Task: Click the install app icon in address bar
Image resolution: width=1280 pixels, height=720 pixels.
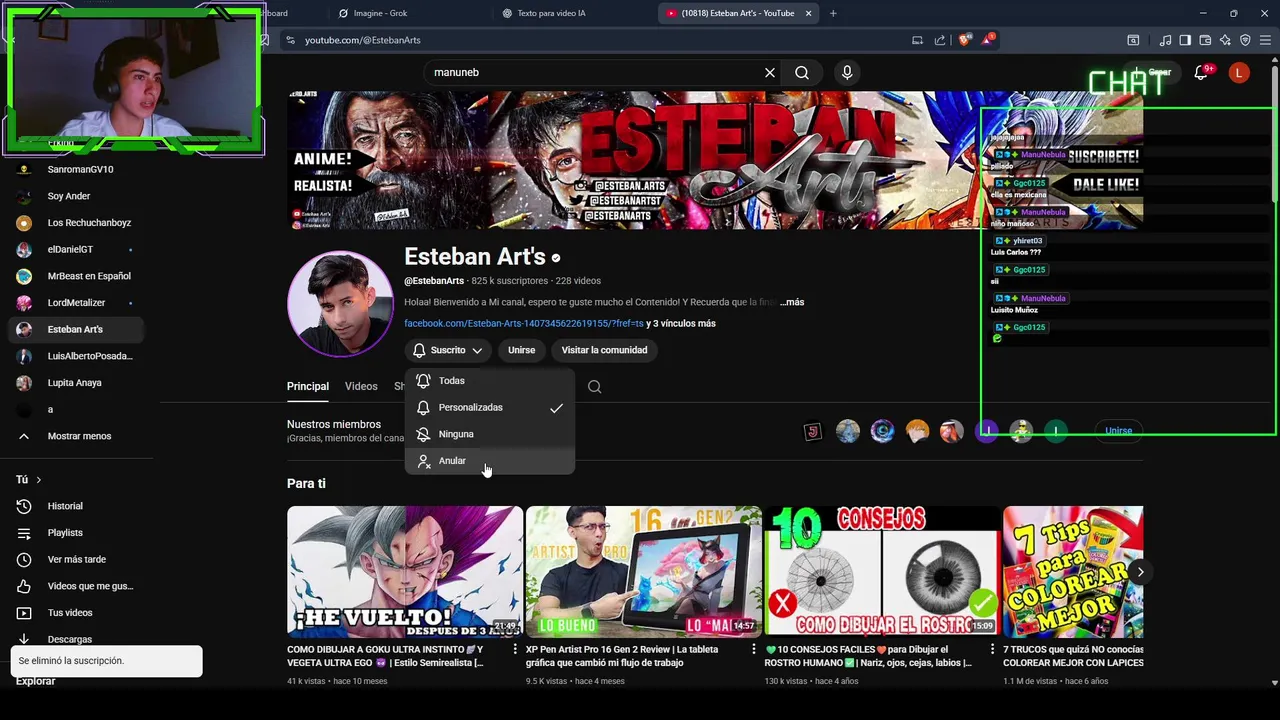Action: [x=917, y=40]
